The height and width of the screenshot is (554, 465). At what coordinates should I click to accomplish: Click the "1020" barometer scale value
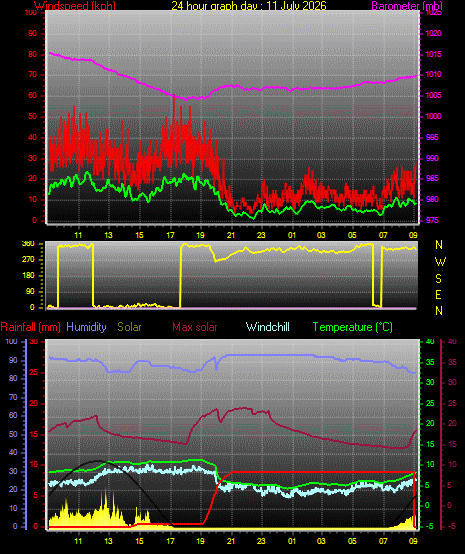tap(433, 33)
